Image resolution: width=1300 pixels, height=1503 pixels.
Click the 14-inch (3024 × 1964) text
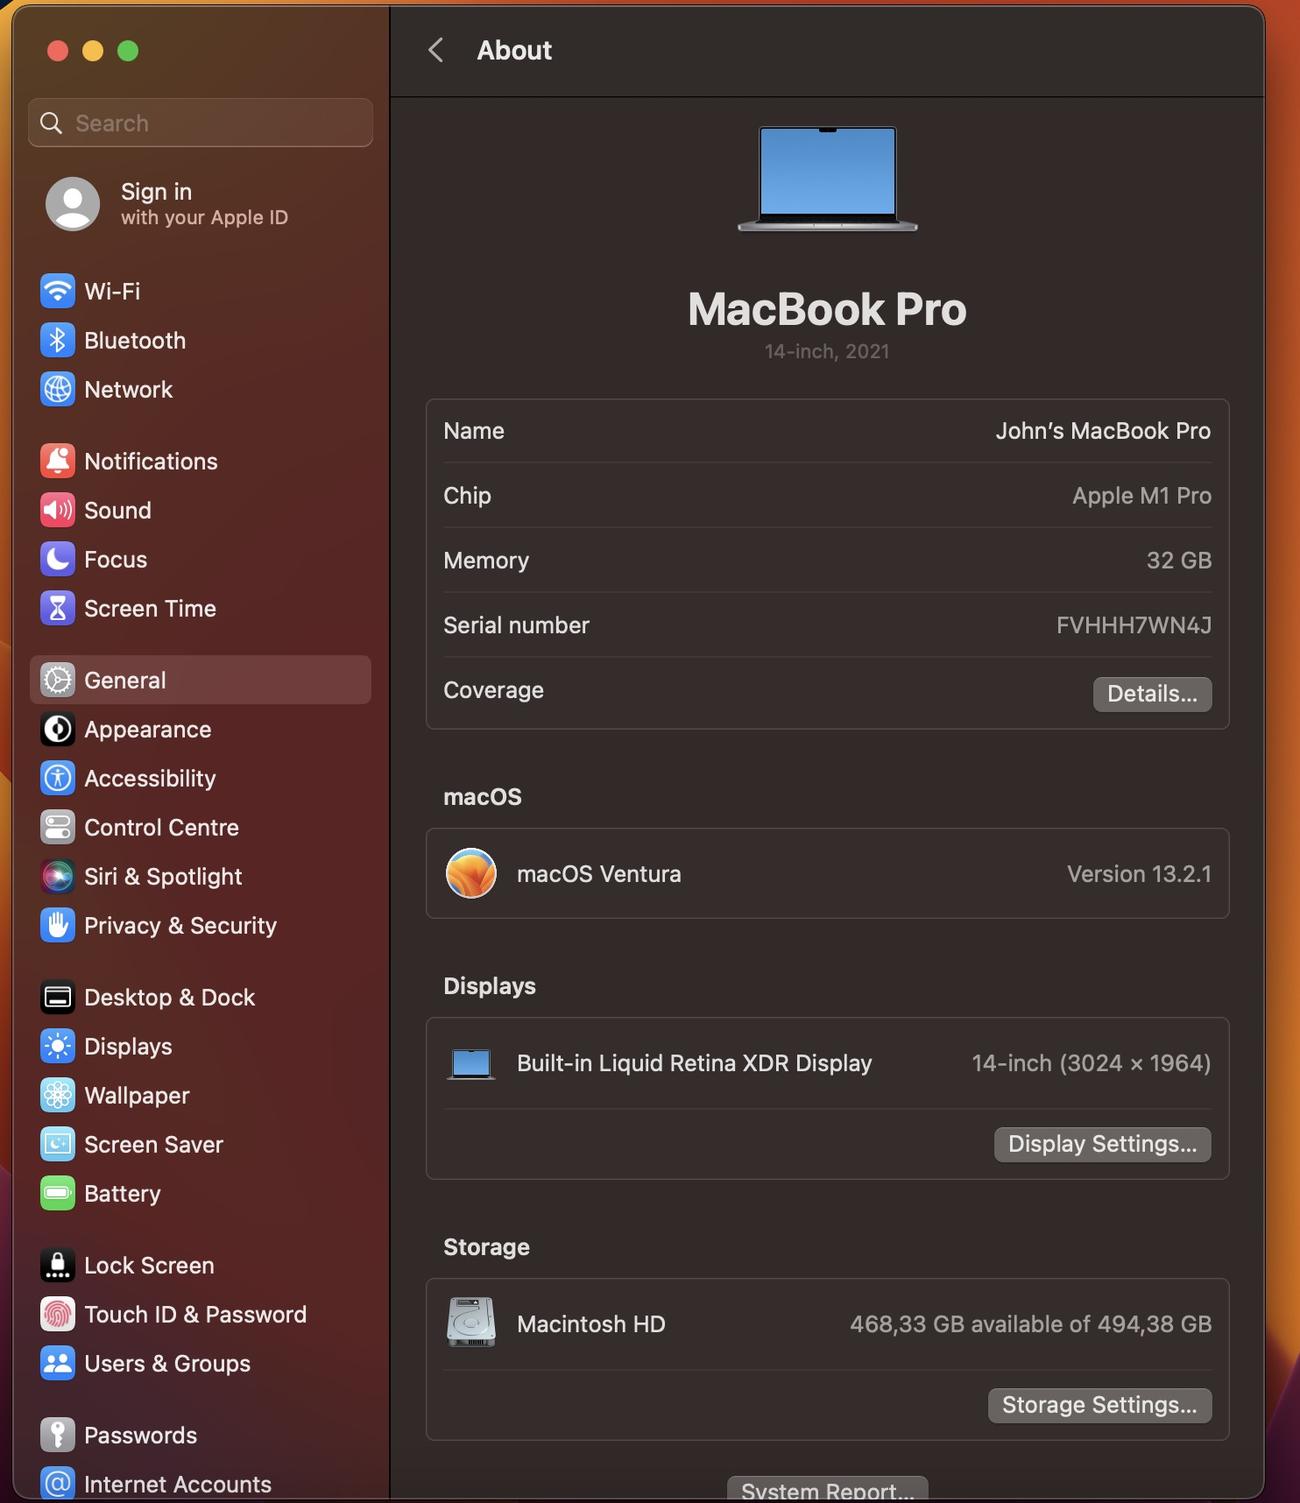click(x=1091, y=1063)
